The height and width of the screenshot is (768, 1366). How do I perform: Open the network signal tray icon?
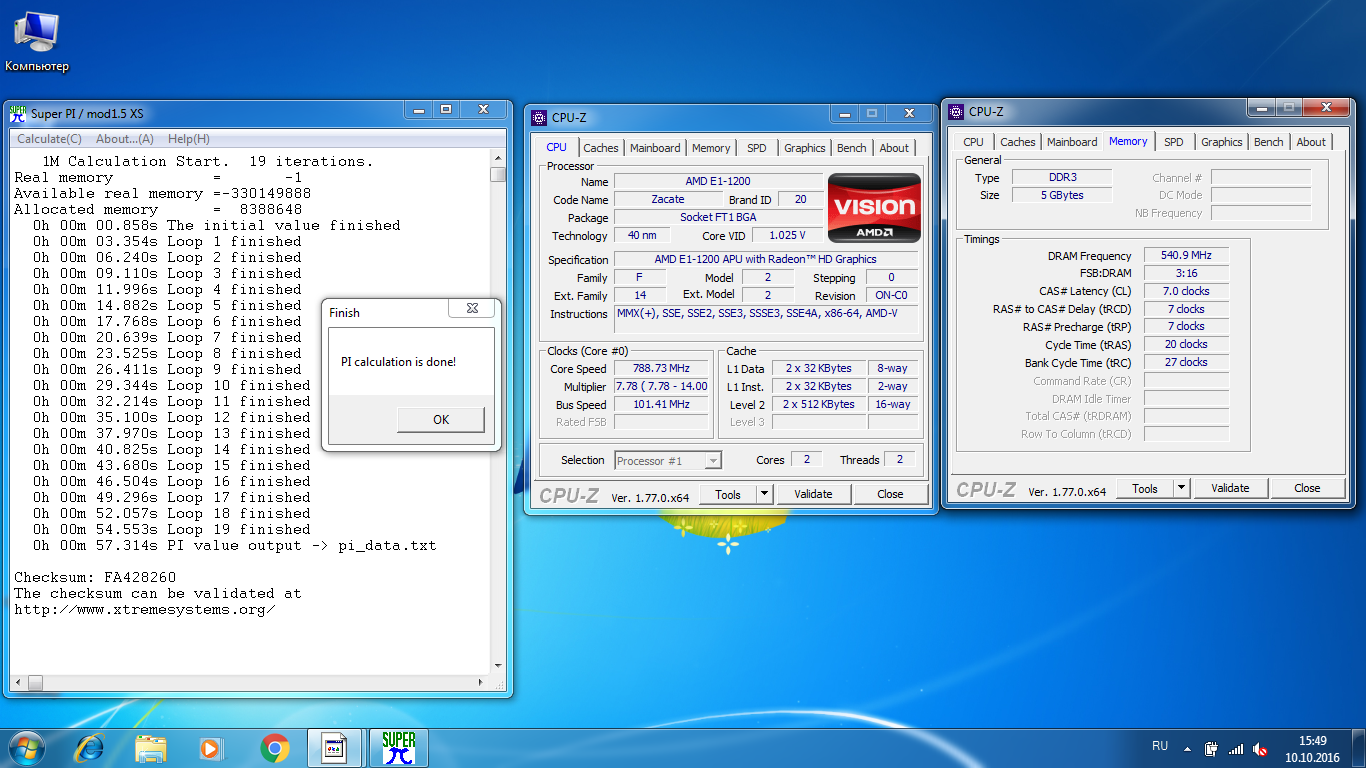[1236, 748]
